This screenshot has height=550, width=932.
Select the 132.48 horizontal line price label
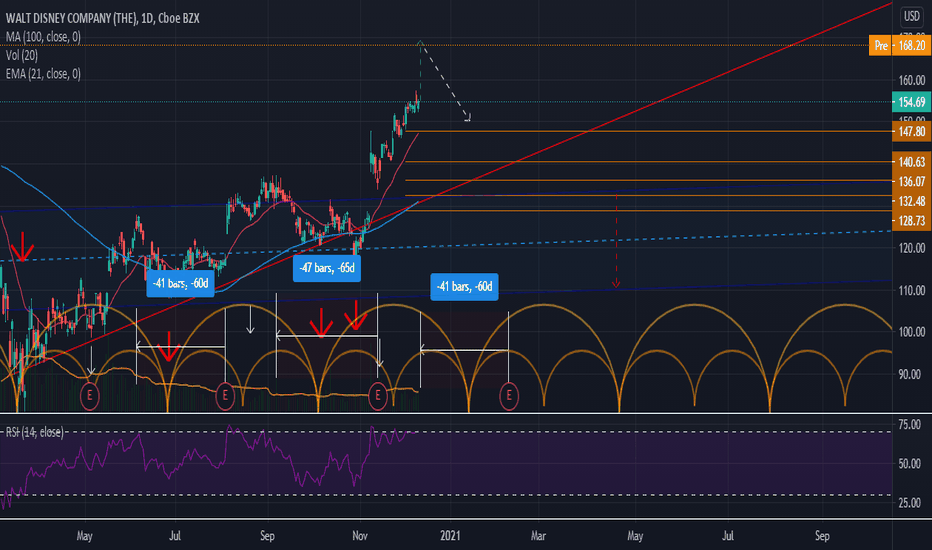click(911, 201)
